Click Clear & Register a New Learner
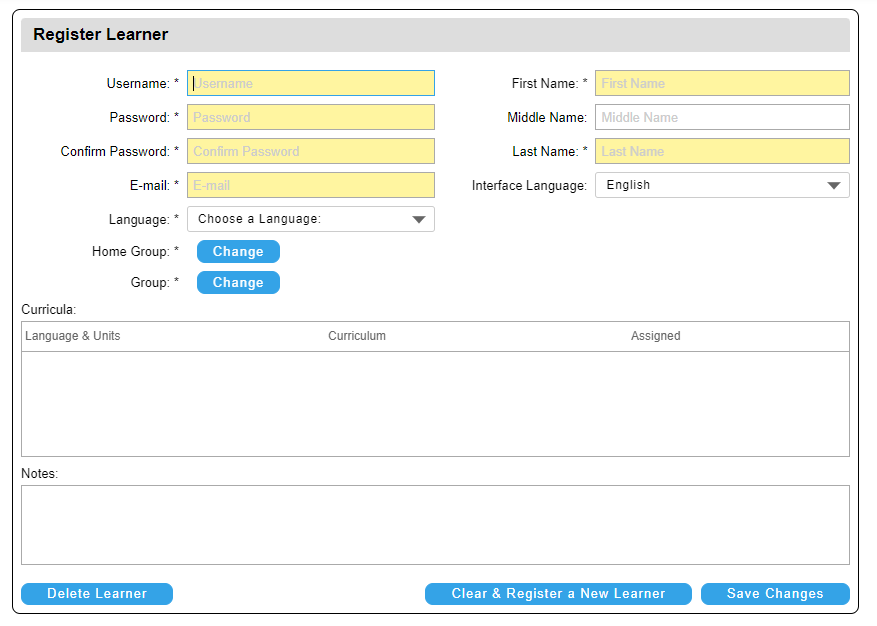877x626 pixels. 557,593
